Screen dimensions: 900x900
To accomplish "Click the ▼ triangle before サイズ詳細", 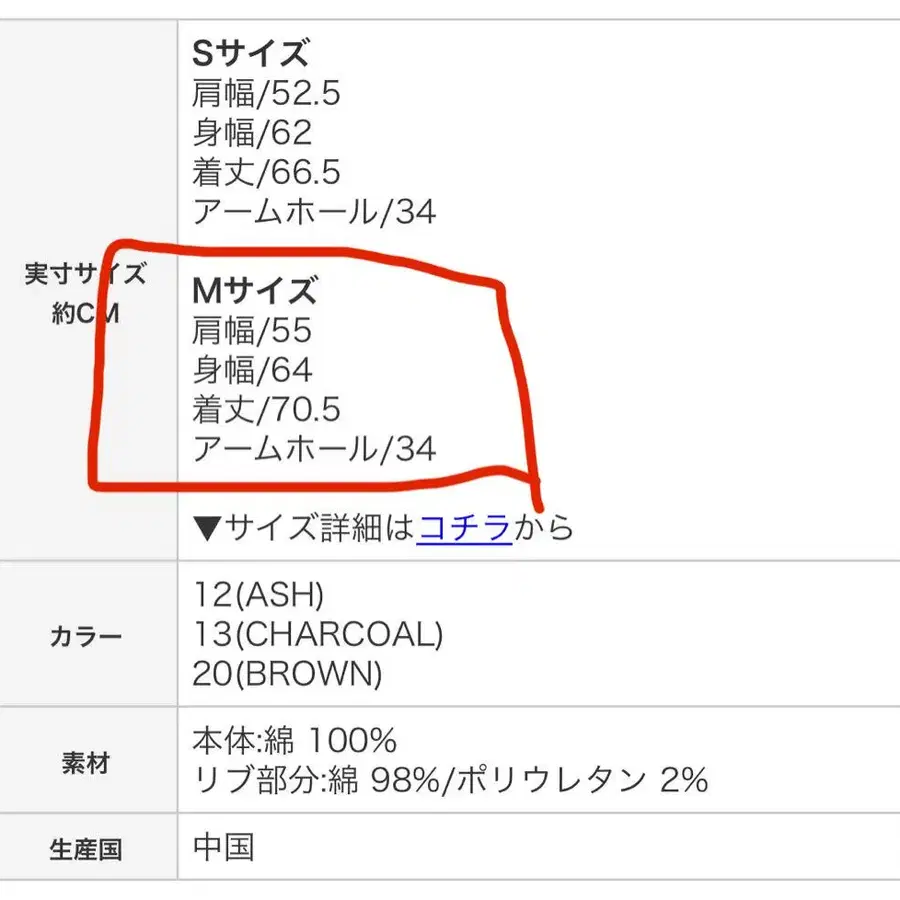I will [205, 527].
